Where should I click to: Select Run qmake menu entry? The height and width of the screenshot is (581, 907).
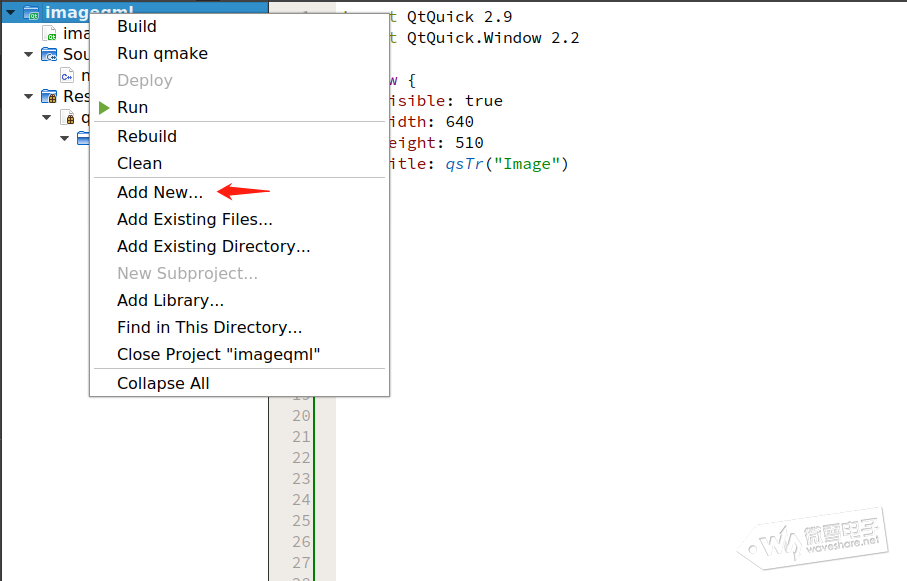[162, 53]
